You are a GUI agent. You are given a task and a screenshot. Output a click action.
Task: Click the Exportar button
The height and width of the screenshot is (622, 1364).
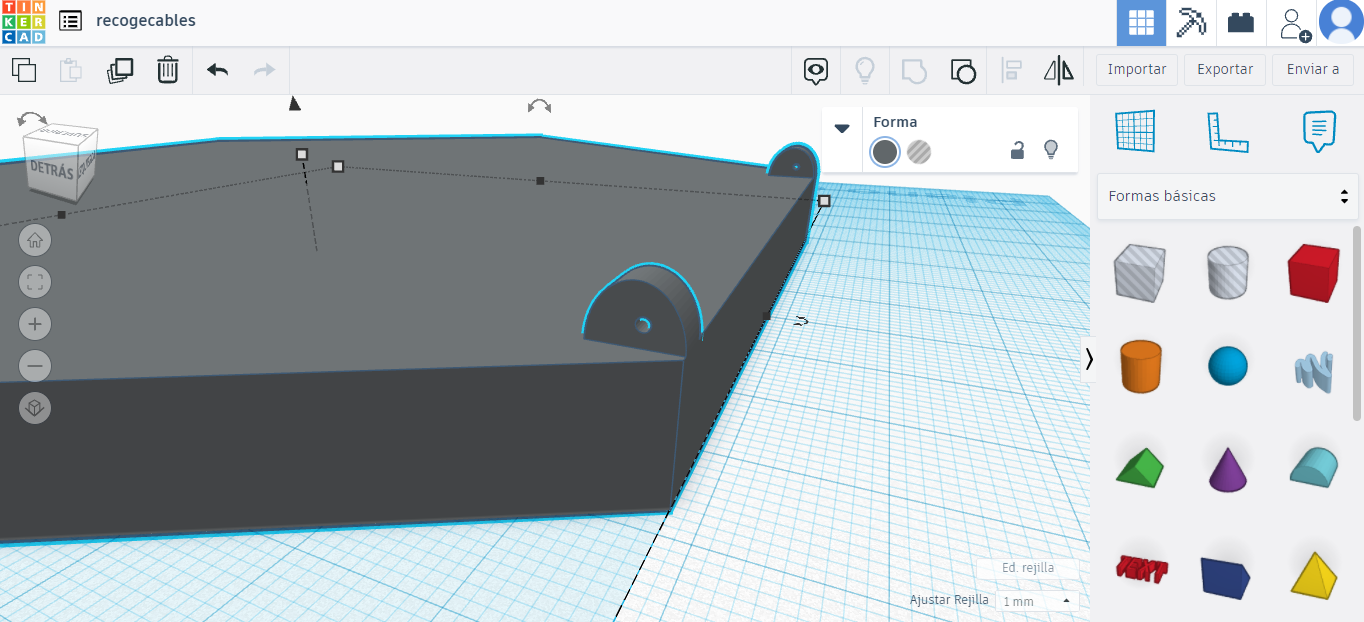[x=1225, y=70]
